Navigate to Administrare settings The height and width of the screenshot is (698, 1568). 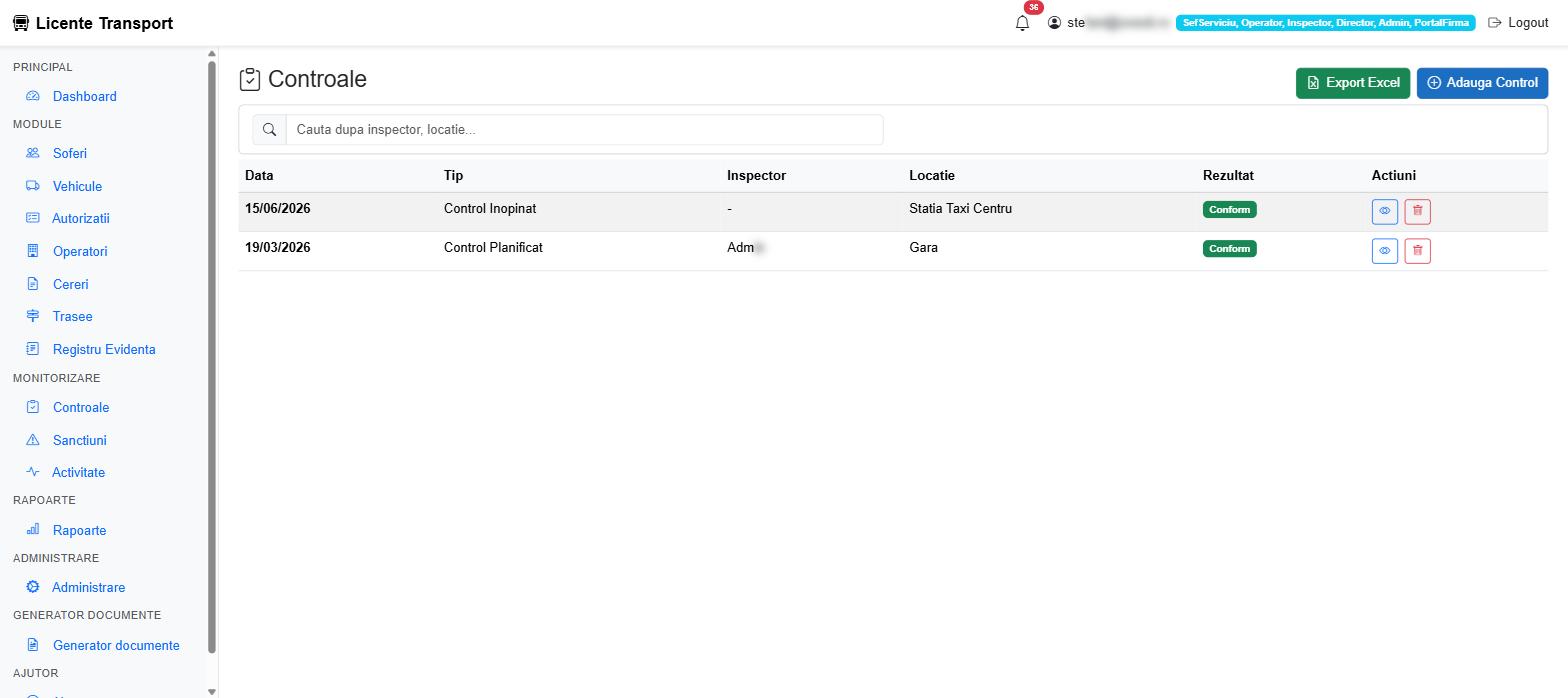88,587
